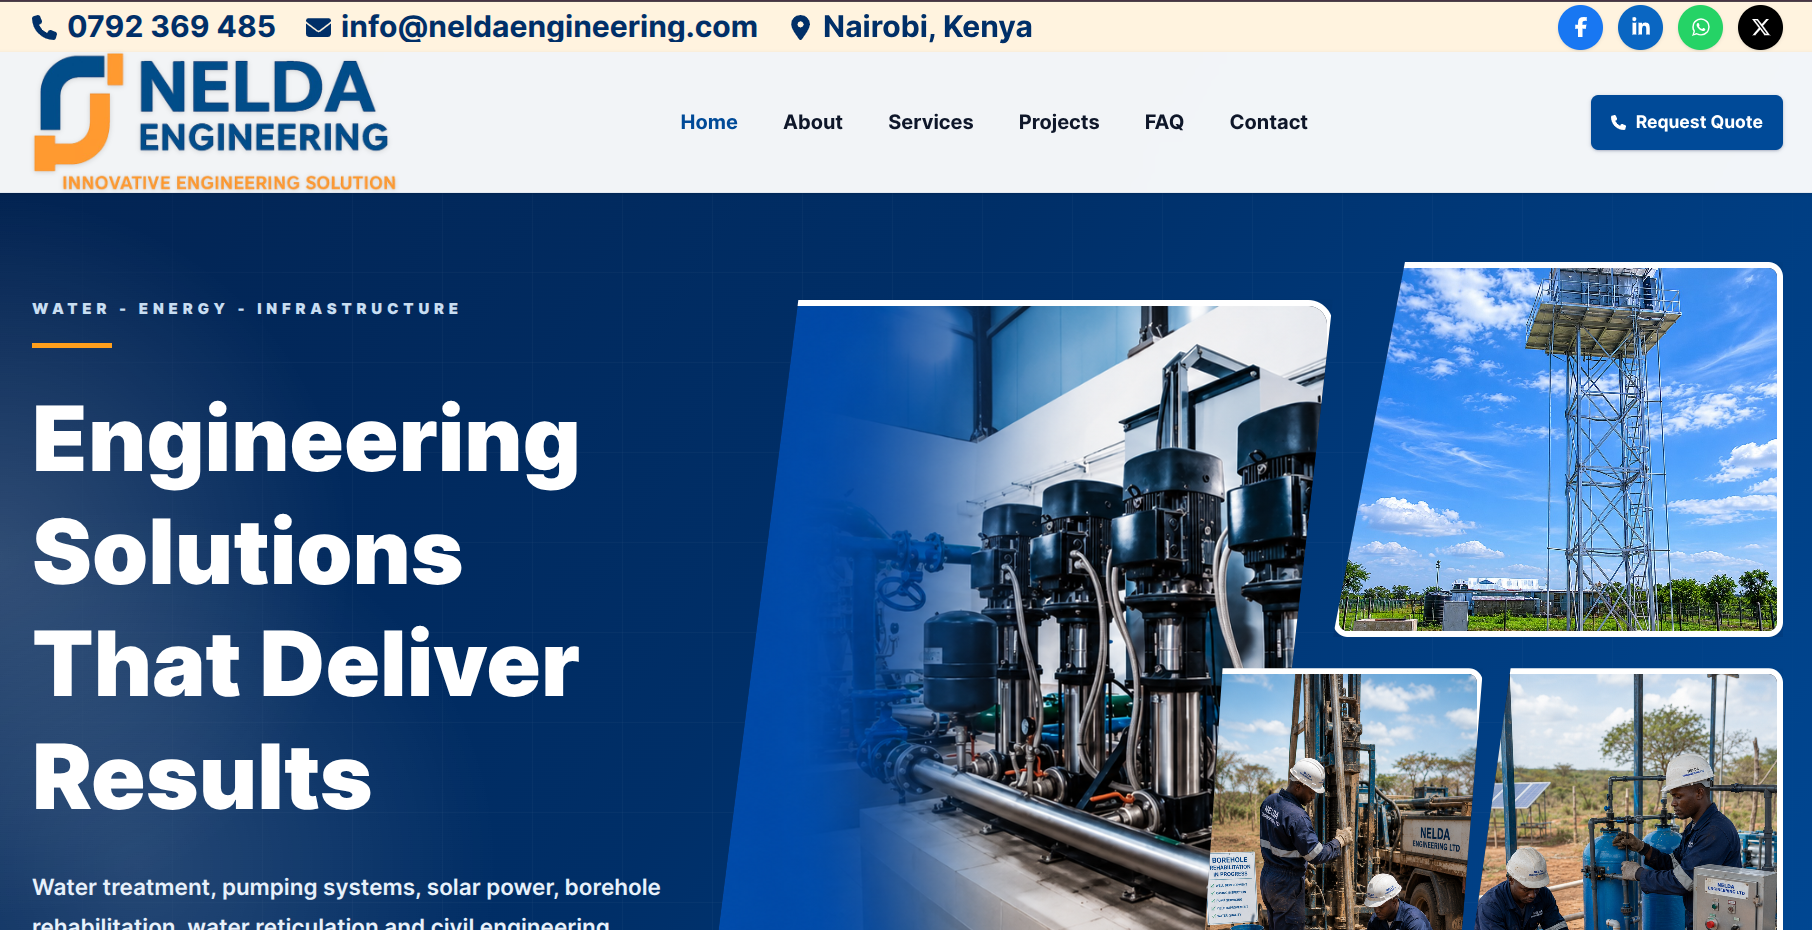The image size is (1812, 930).
Task: Click the location pin icon beside Nairobi
Action: pyautogui.click(x=799, y=28)
